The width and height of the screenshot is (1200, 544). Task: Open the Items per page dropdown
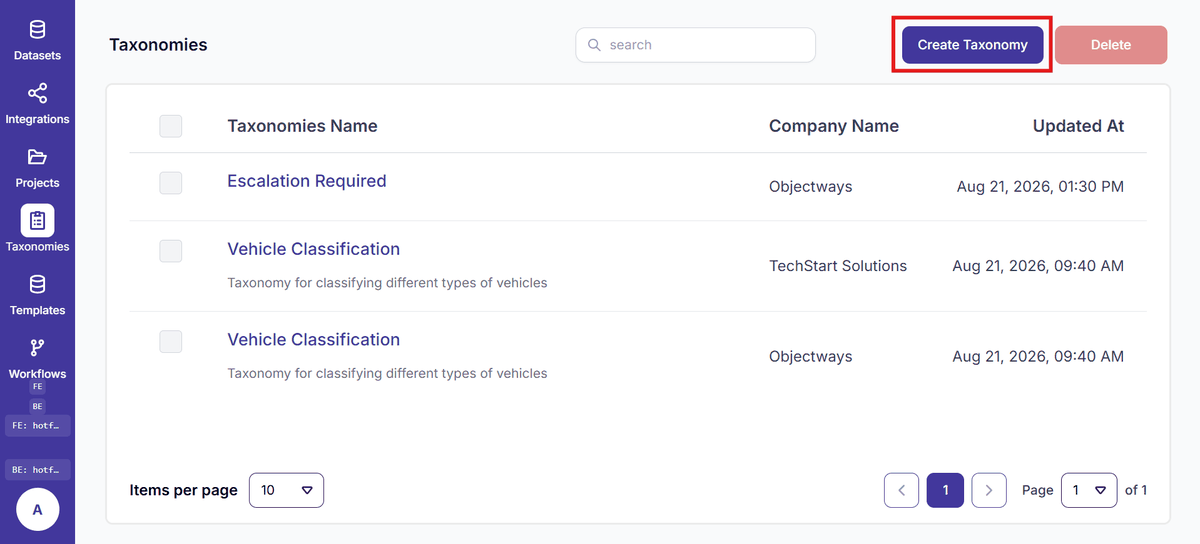(x=286, y=490)
